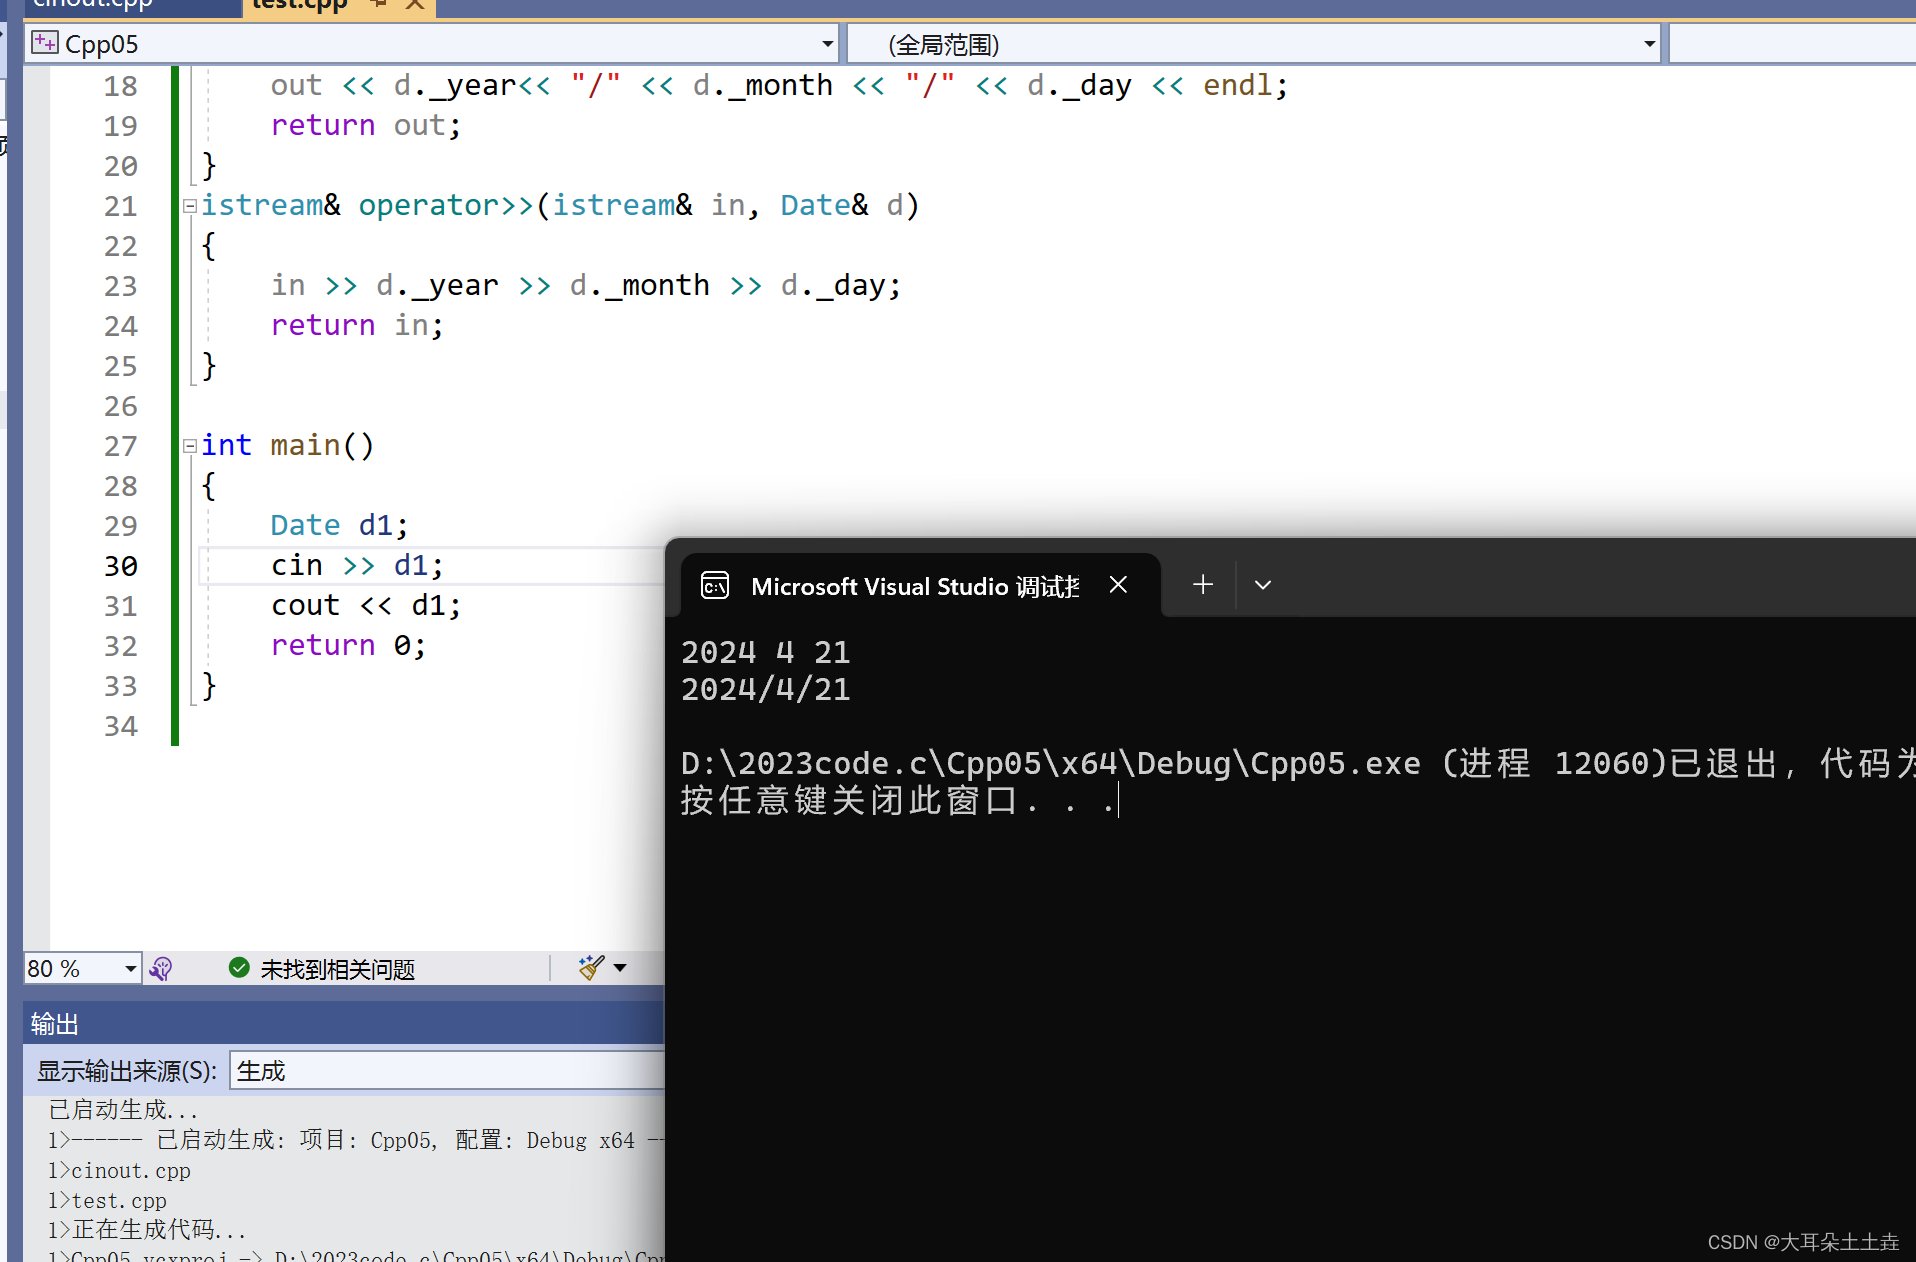The height and width of the screenshot is (1262, 1916).
Task: Collapse the operator>> function at line 21
Action: tap(190, 206)
